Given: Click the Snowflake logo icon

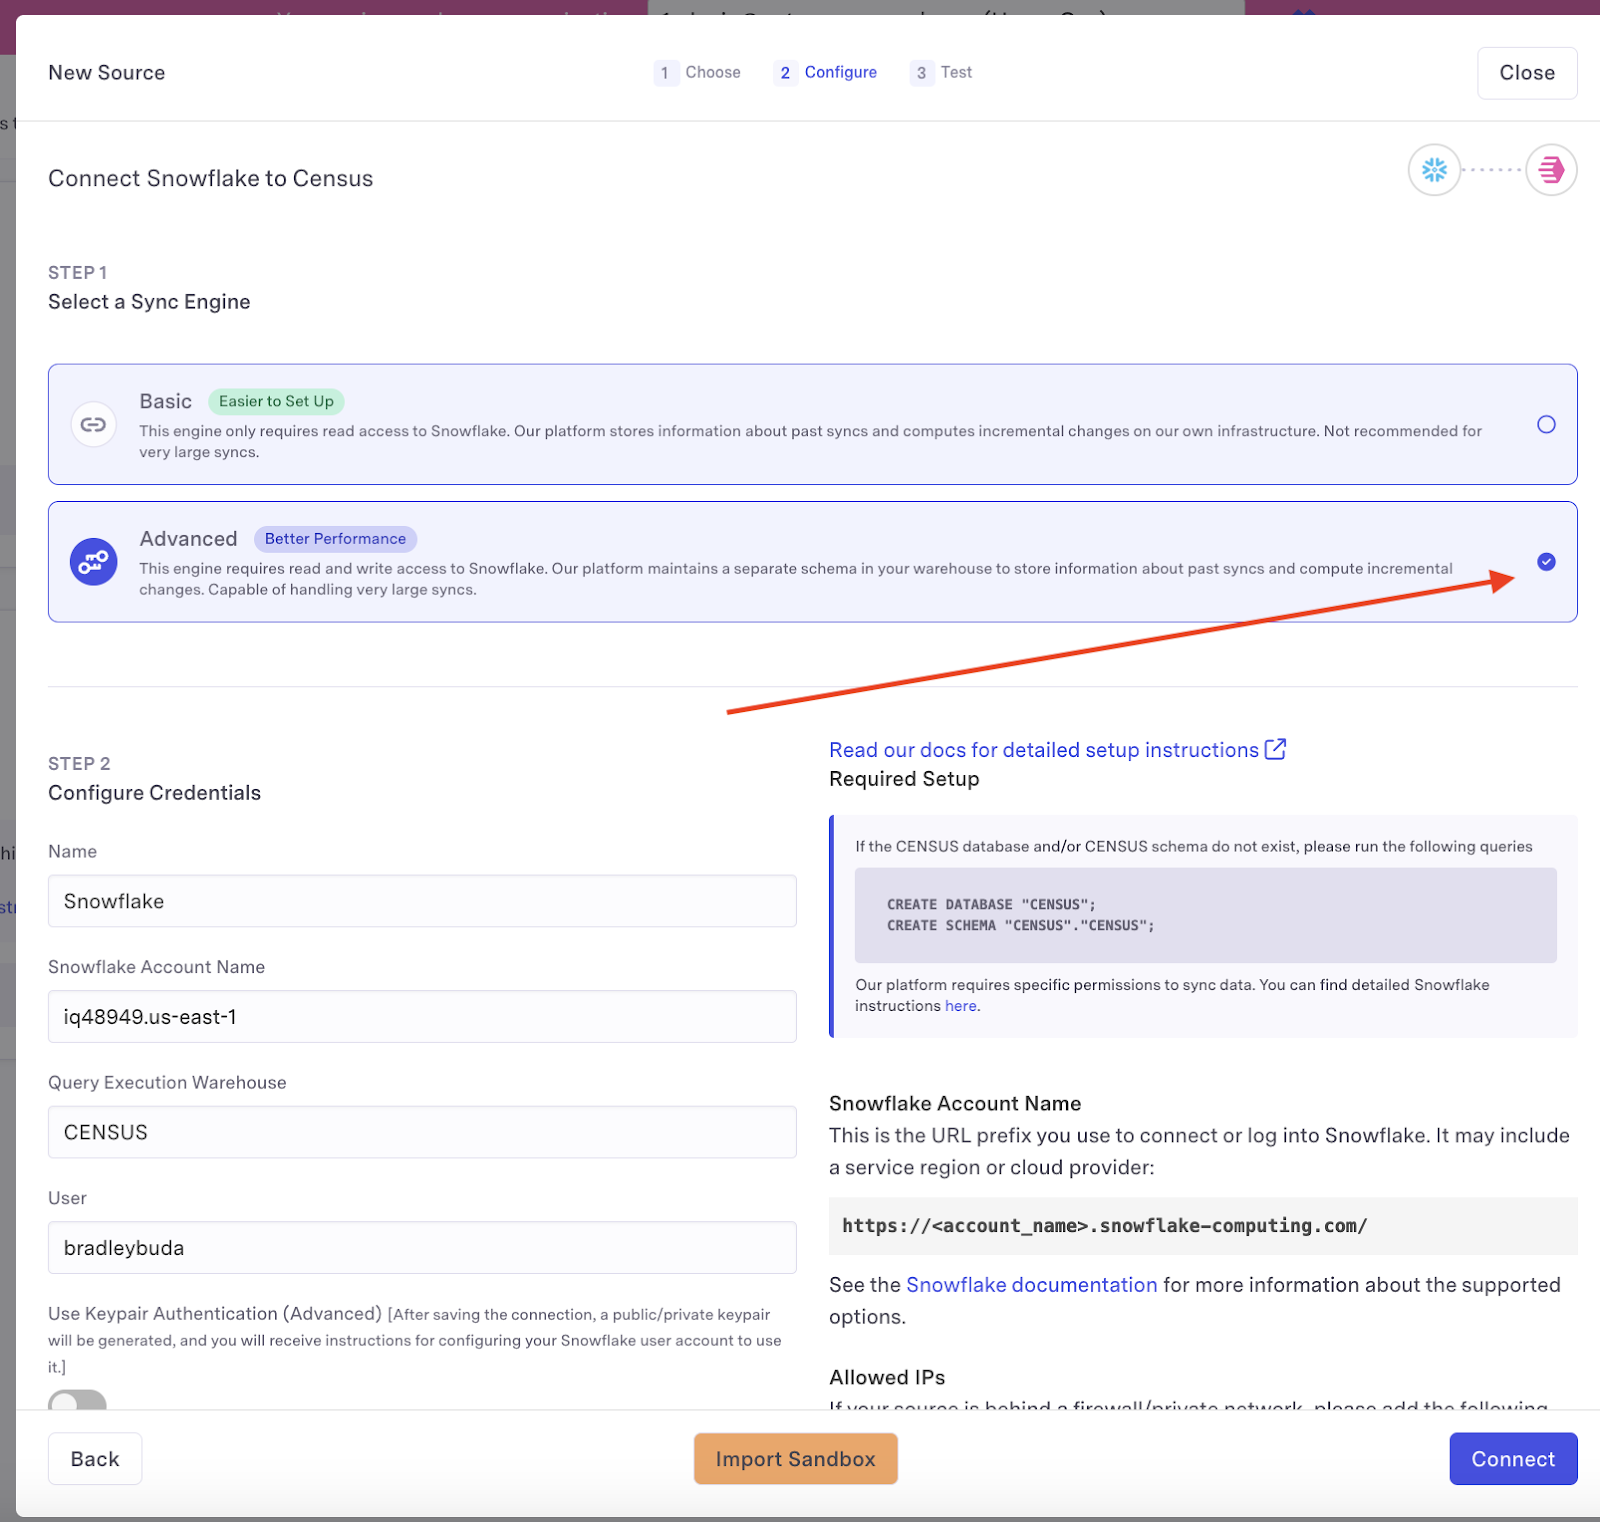Looking at the screenshot, I should click(x=1434, y=170).
